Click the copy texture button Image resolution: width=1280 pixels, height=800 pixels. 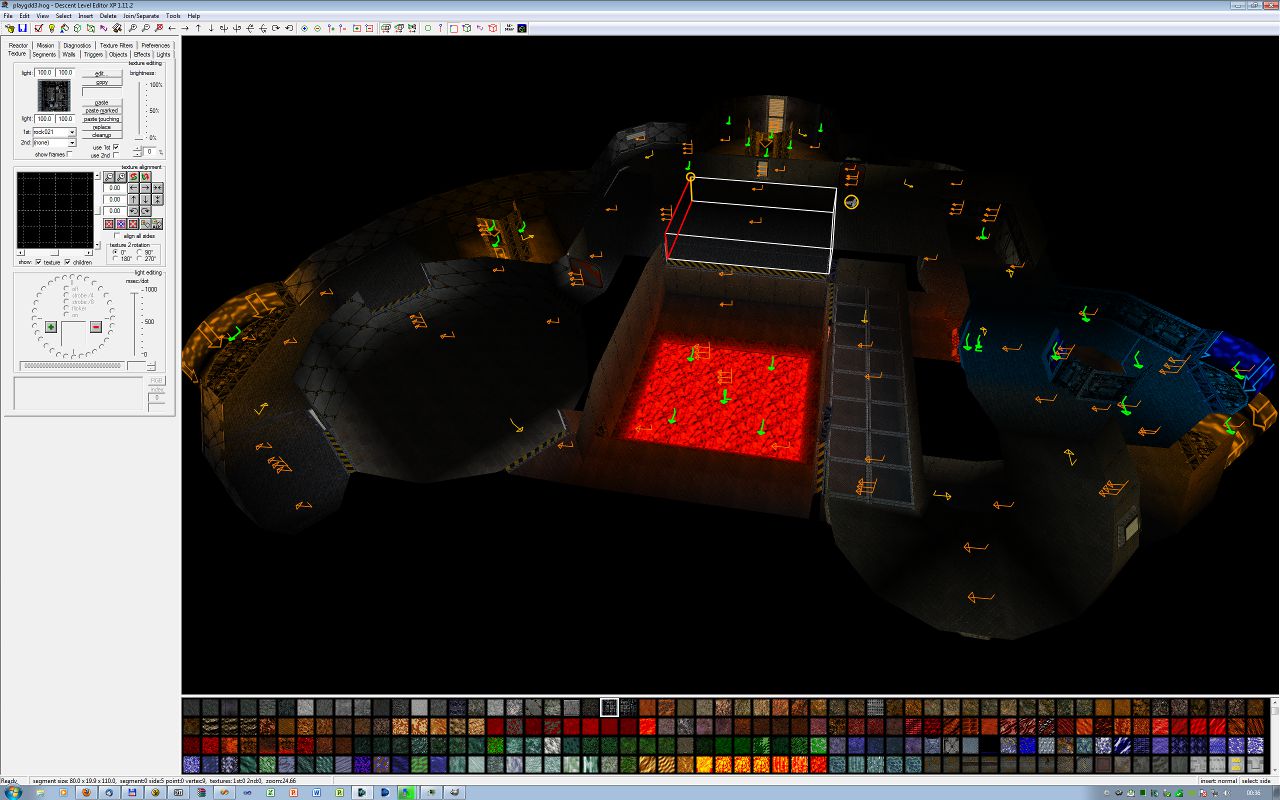(101, 82)
